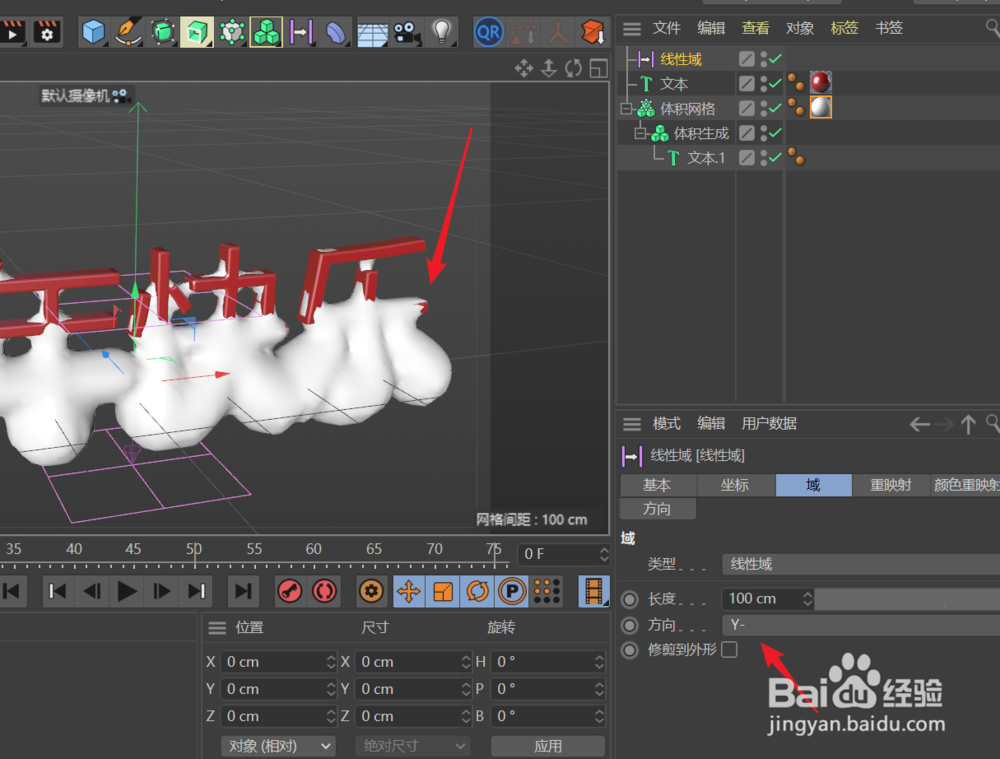Click the viewport rotate camera icon
Screen dimensions: 1000x759
pyautogui.click(x=573, y=68)
